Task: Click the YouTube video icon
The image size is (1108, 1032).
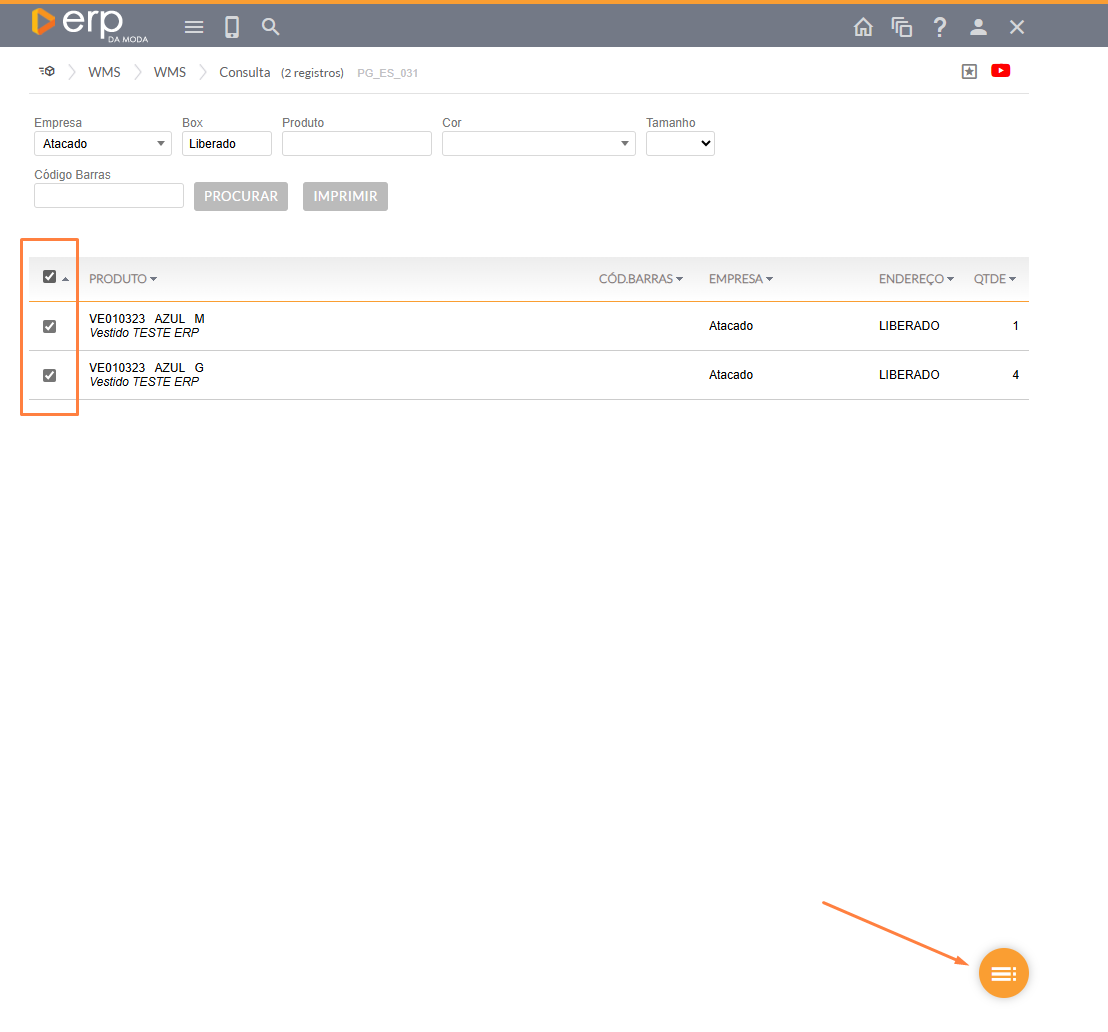Action: click(1000, 71)
